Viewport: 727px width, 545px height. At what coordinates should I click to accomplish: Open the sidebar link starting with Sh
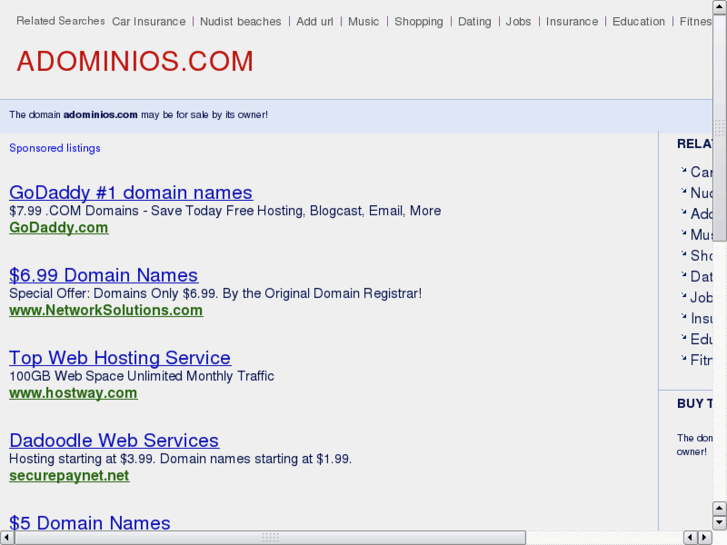(x=701, y=256)
